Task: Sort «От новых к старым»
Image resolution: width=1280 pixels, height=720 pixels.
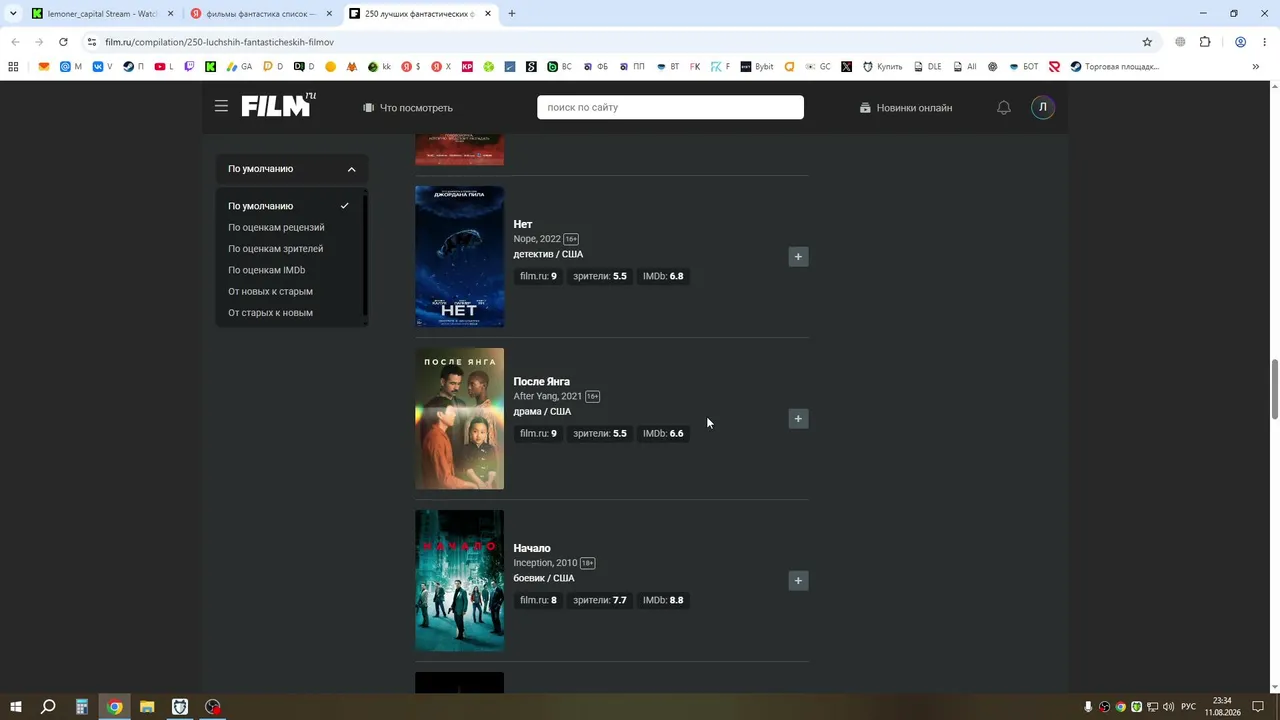Action: (270, 292)
